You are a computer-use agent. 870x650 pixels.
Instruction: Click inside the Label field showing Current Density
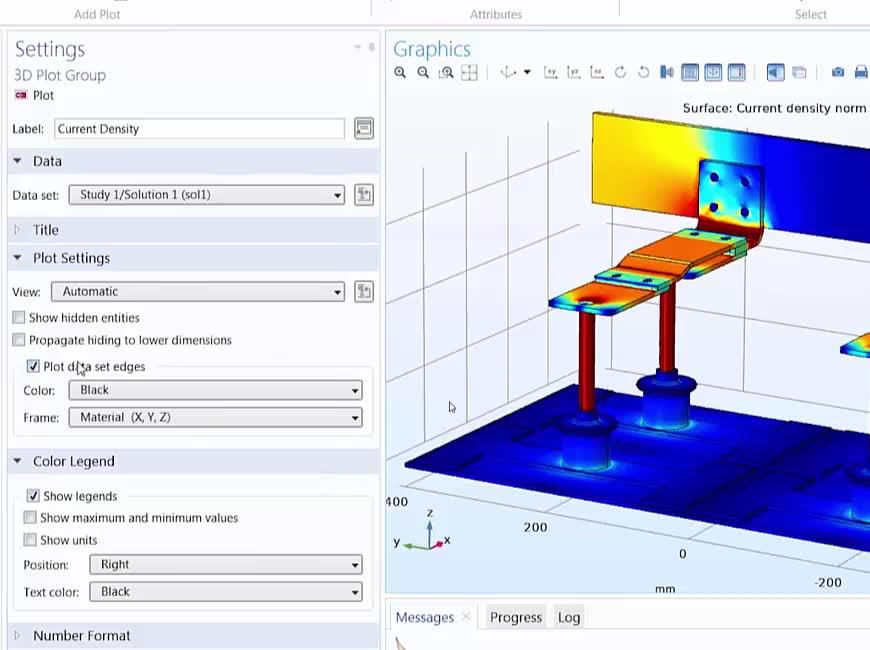click(200, 128)
